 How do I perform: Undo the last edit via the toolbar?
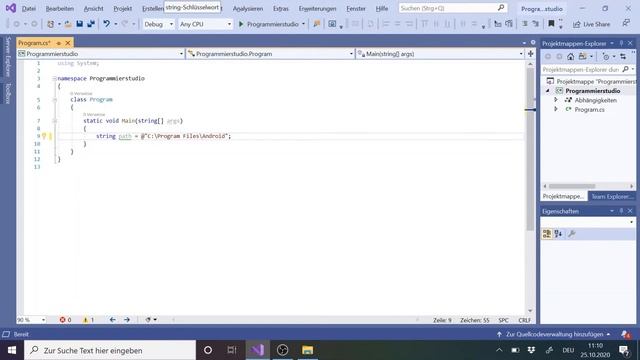107,24
